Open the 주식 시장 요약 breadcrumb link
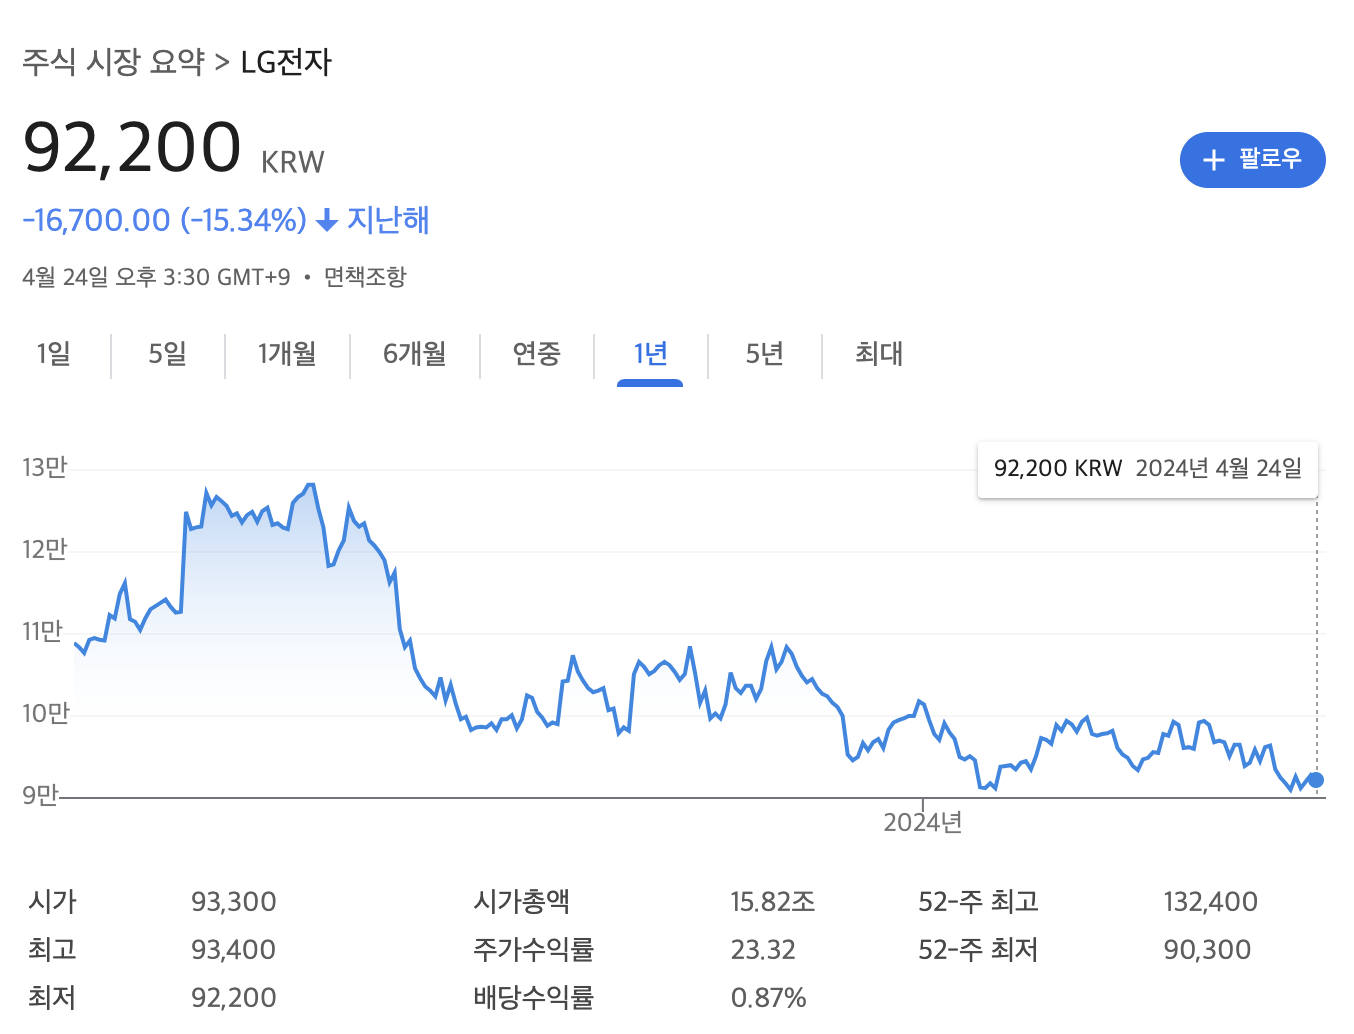The width and height of the screenshot is (1354, 1034). pos(113,62)
